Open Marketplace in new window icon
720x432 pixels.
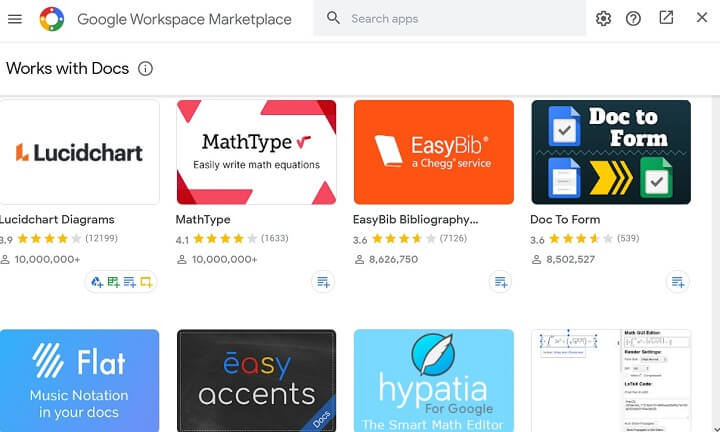(666, 18)
